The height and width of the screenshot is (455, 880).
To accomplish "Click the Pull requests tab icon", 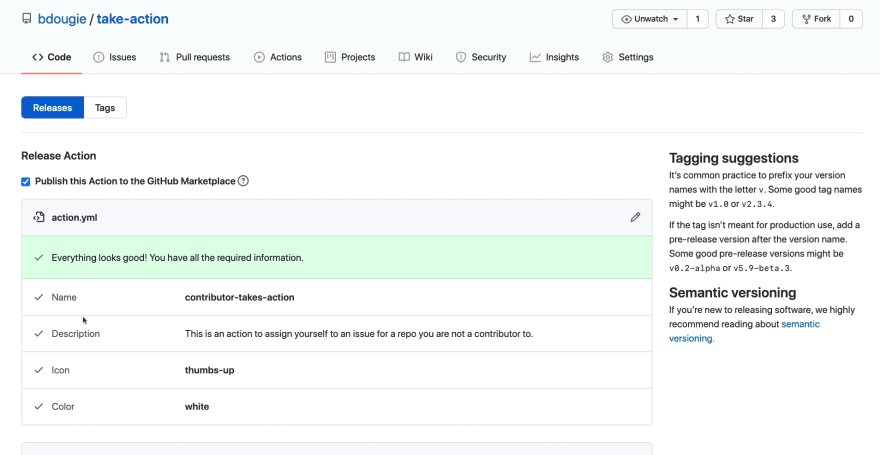I will tap(164, 57).
